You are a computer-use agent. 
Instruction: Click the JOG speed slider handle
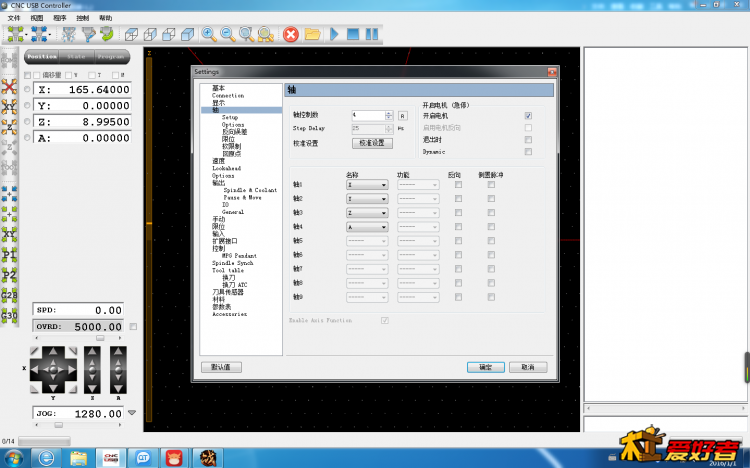tap(58, 424)
